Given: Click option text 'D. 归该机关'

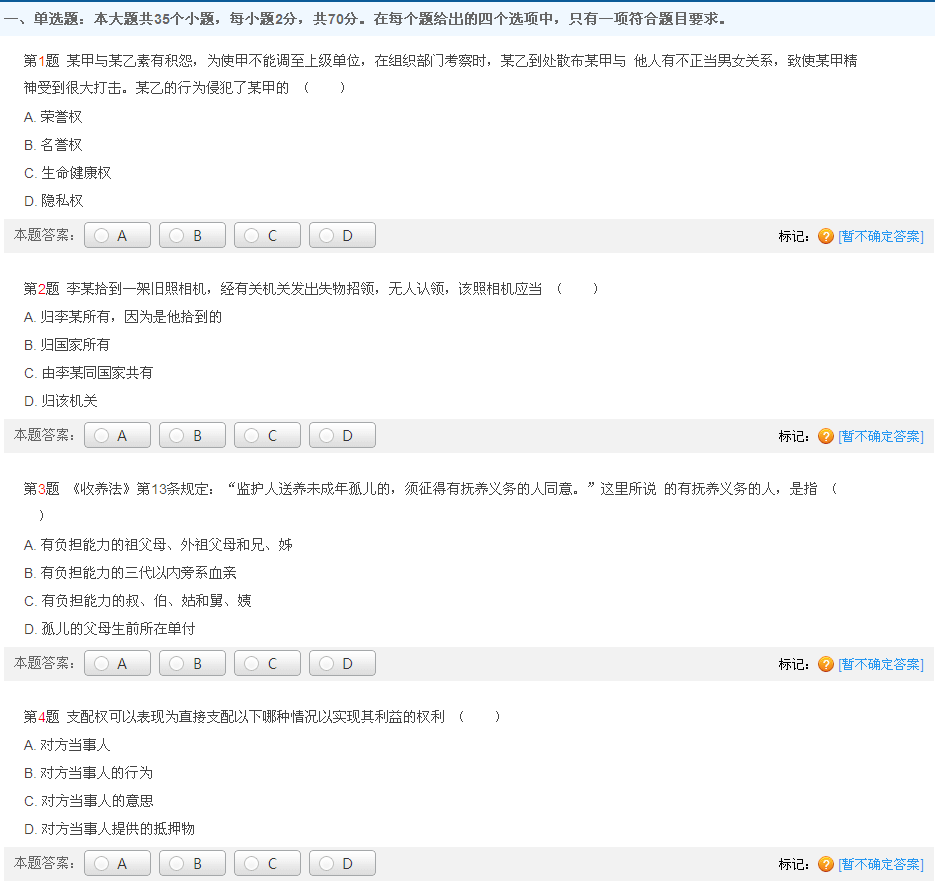Looking at the screenshot, I should pyautogui.click(x=60, y=401).
